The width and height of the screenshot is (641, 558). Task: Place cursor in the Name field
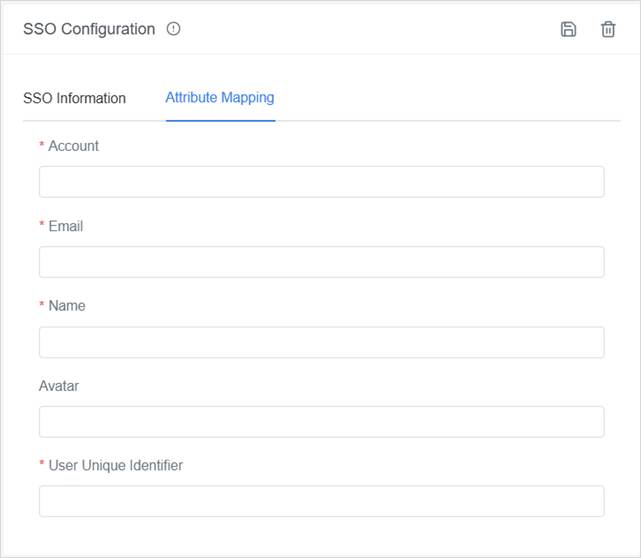point(321,342)
